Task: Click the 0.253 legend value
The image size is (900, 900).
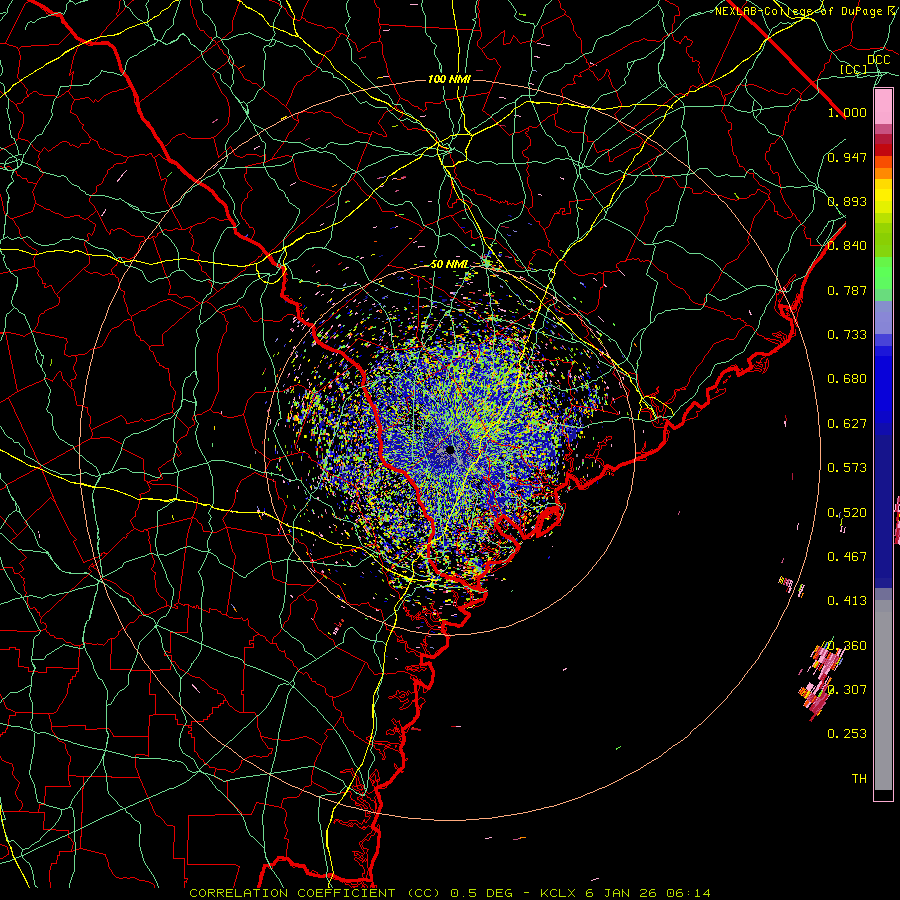Action: (847, 734)
